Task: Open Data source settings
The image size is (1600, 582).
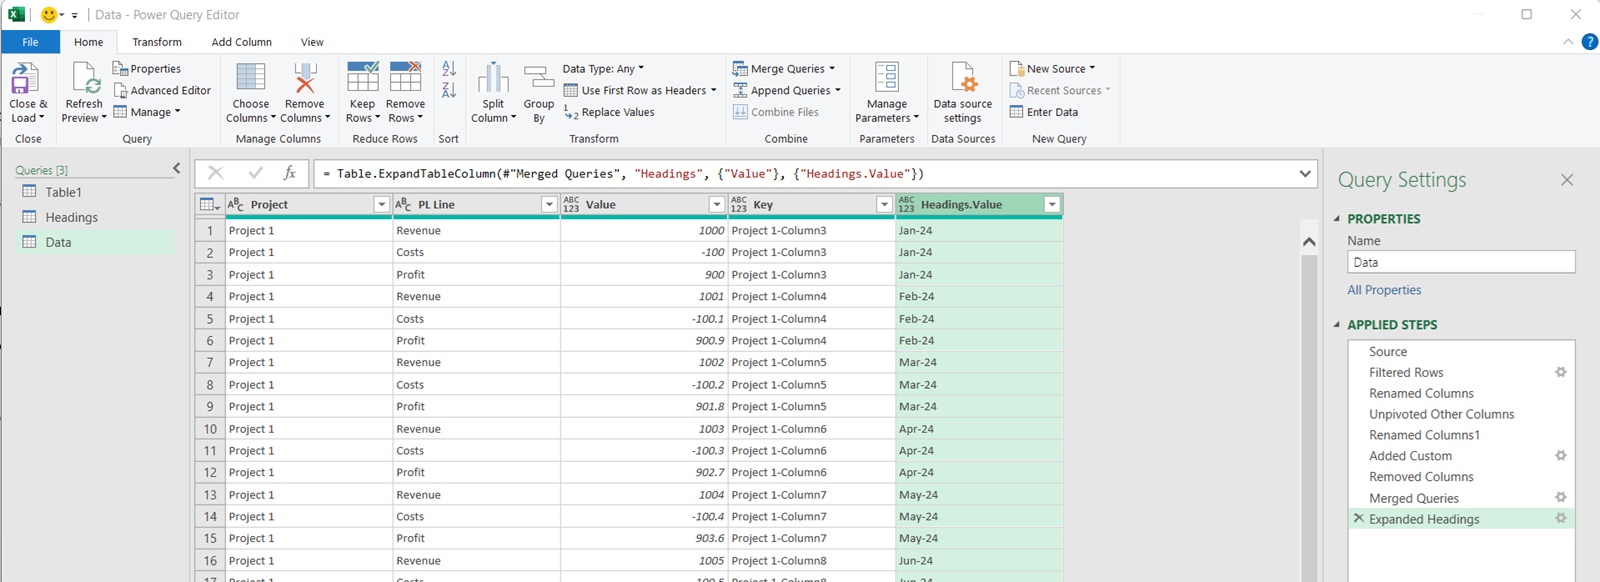Action: pyautogui.click(x=963, y=92)
